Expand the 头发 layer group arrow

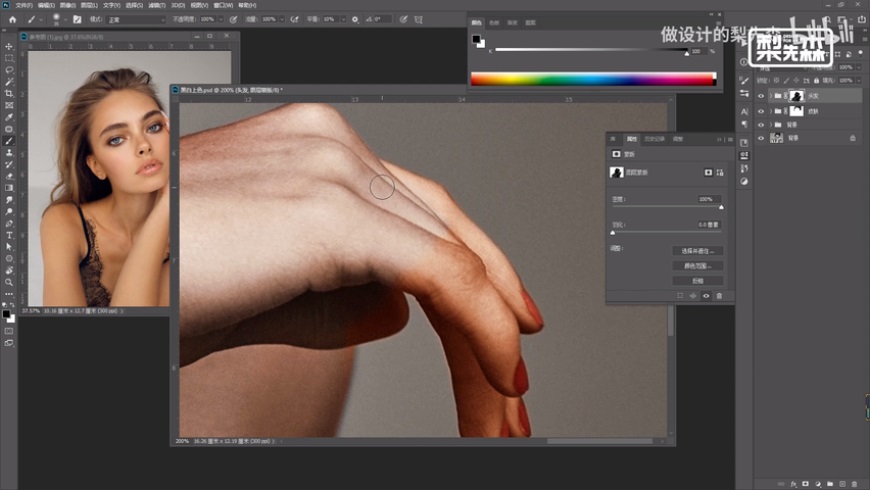click(x=771, y=96)
